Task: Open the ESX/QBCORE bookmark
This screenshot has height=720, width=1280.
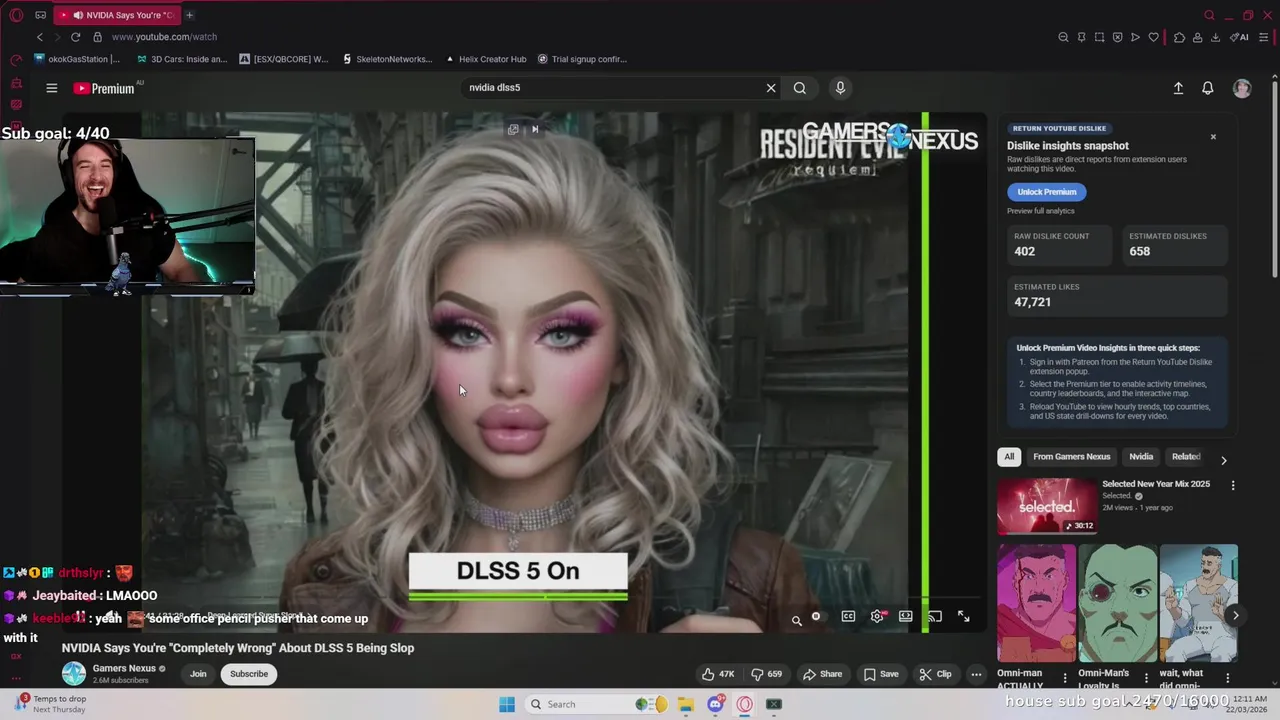Action: point(284,59)
